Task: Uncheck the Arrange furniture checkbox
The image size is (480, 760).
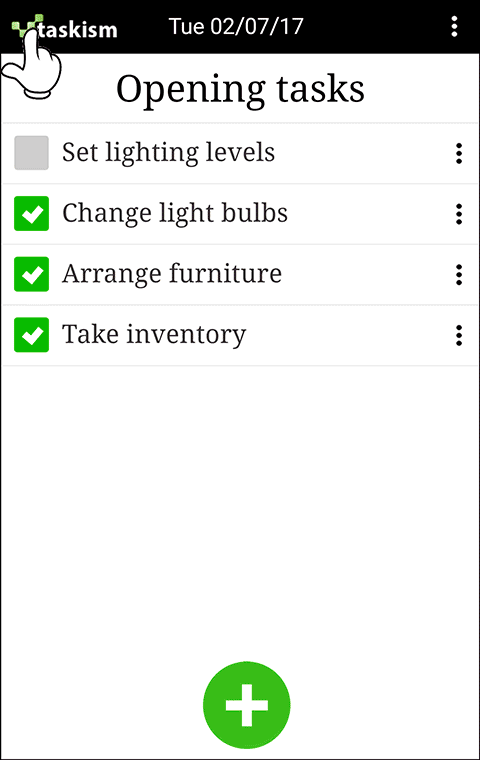Action: 32,274
